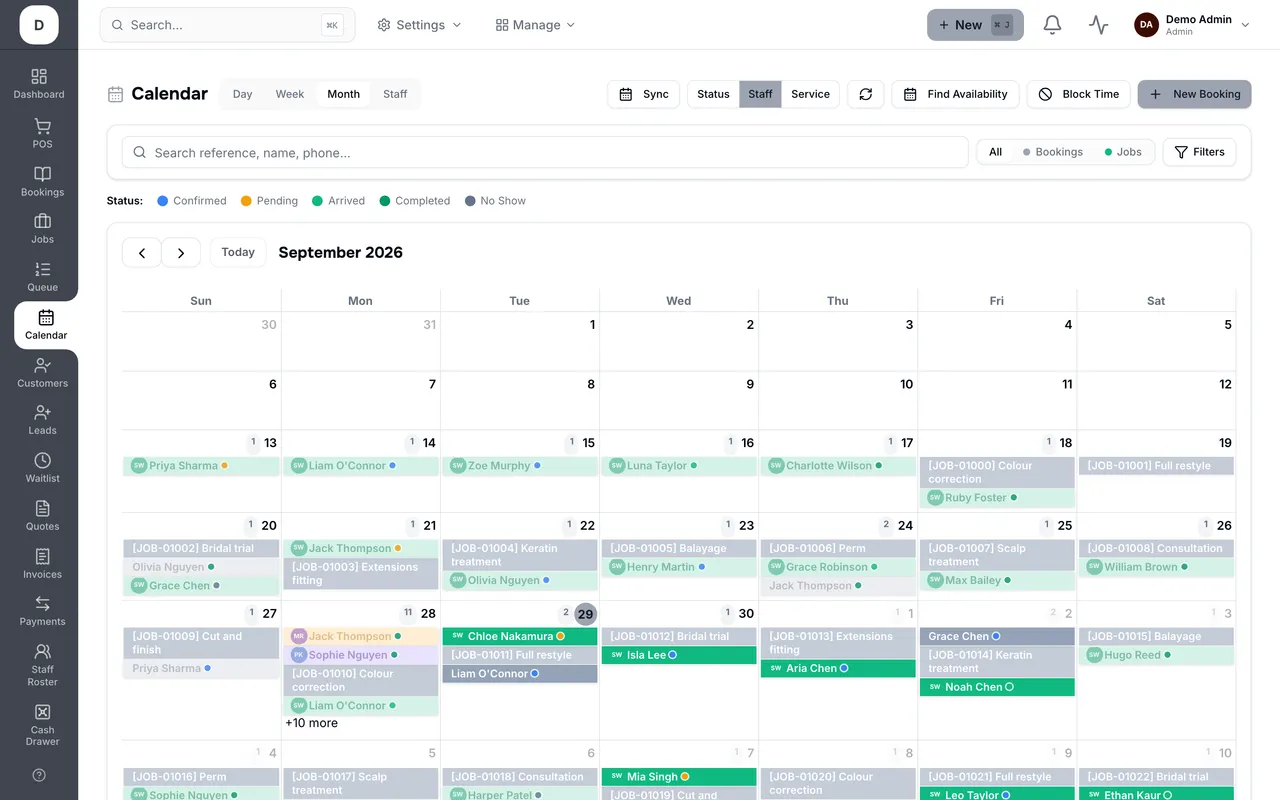Open the Demo Admin account menu

pyautogui.click(x=1192, y=25)
